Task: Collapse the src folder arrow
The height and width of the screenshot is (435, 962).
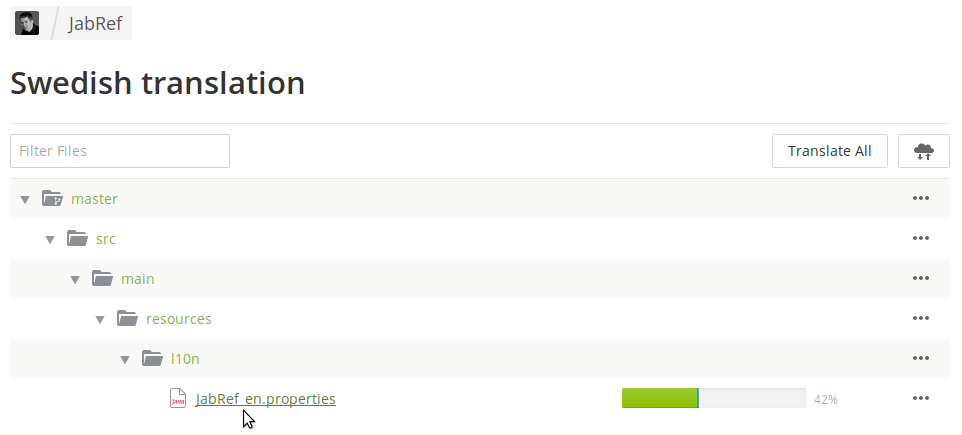Action: pyautogui.click(x=50, y=239)
